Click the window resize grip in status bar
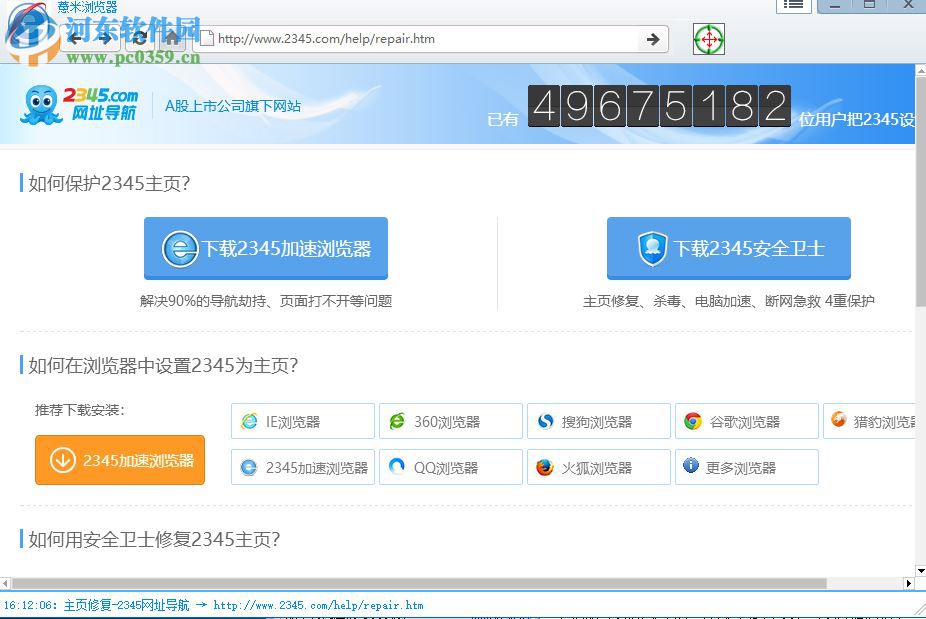Screen dimensions: 926x619 [x=919, y=612]
